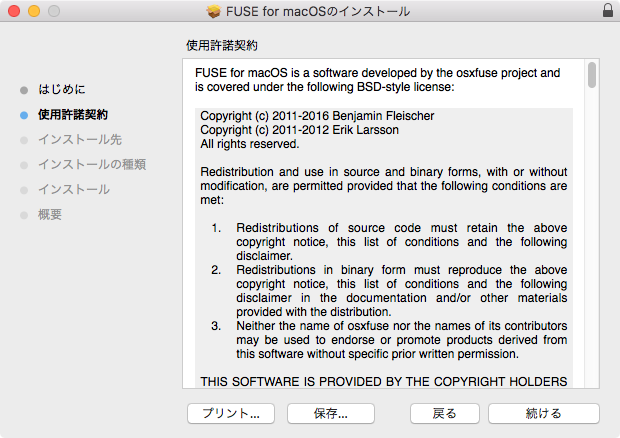Click license condition number 1 text
The width and height of the screenshot is (620, 438).
pos(402,242)
